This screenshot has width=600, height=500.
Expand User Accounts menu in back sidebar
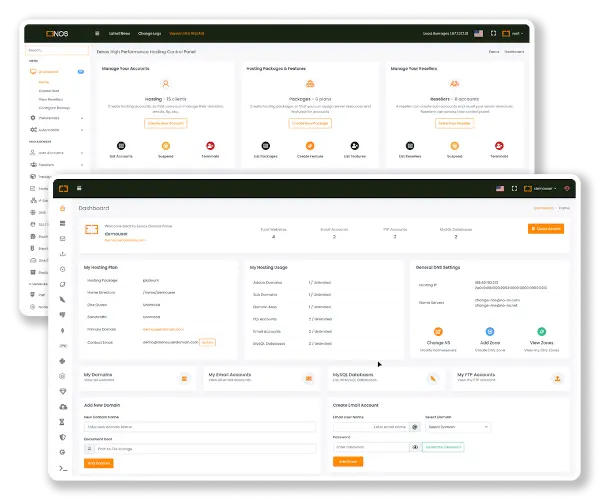click(x=57, y=153)
